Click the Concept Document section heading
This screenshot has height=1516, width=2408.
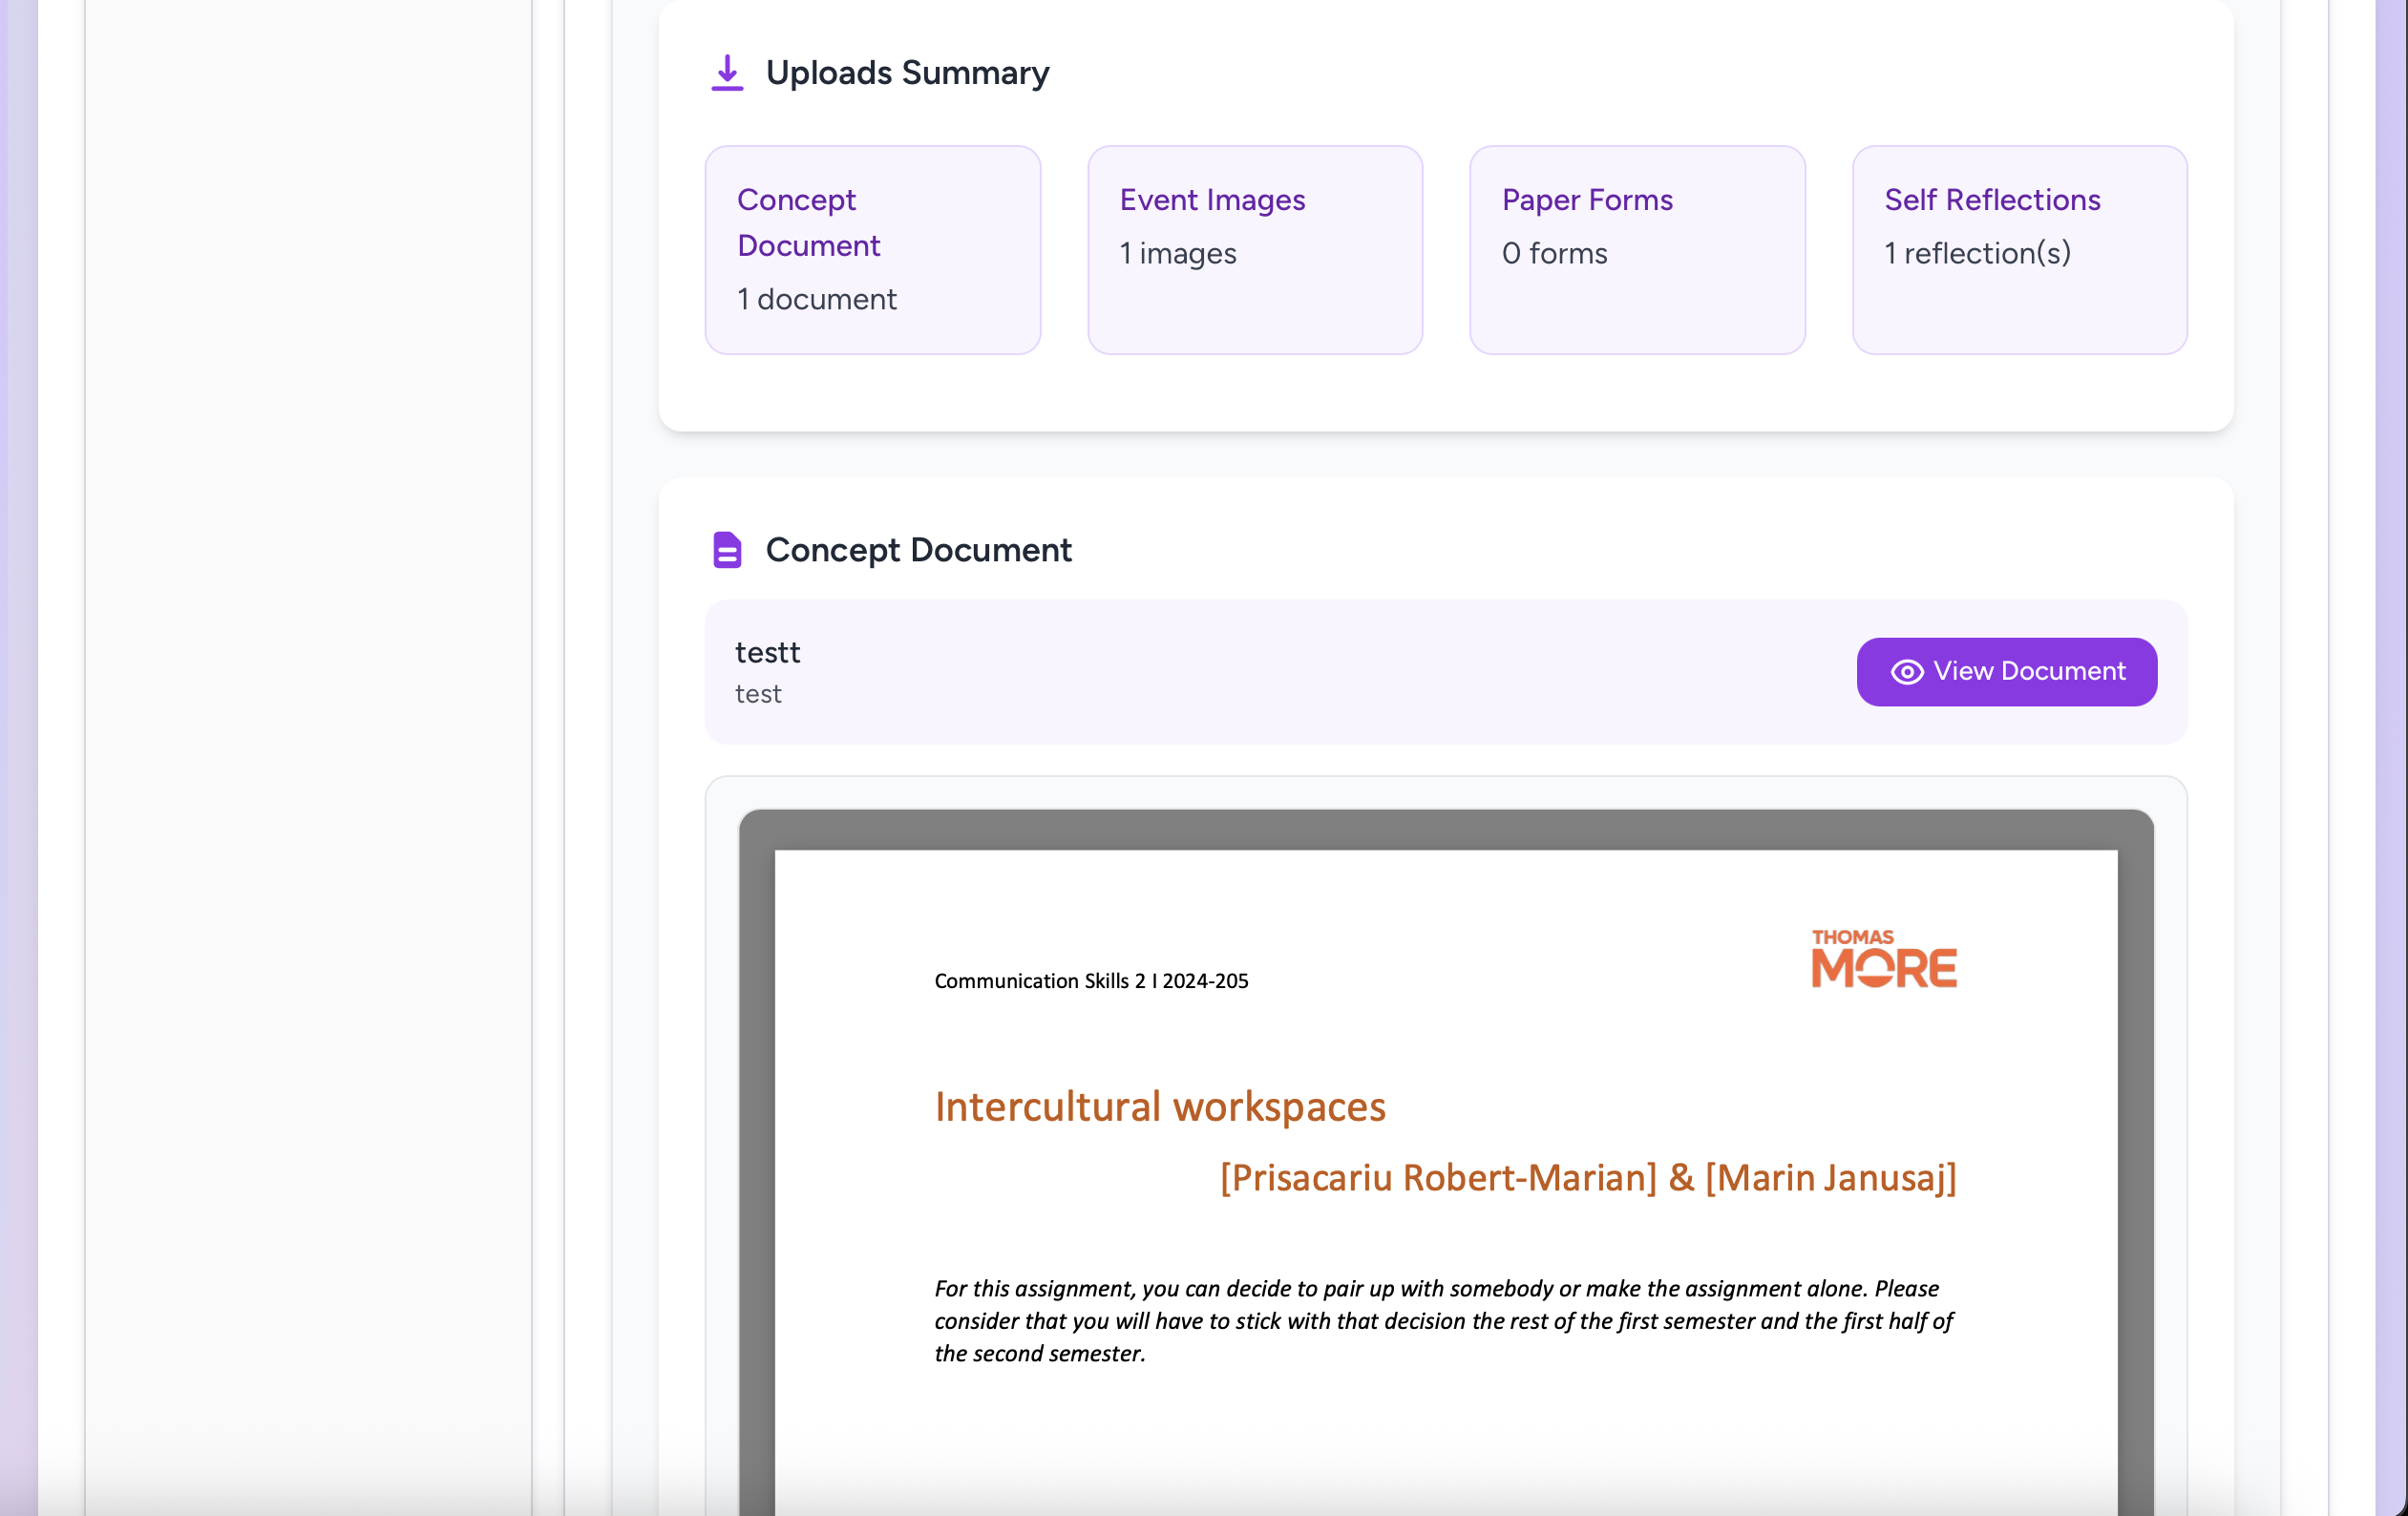click(x=917, y=550)
